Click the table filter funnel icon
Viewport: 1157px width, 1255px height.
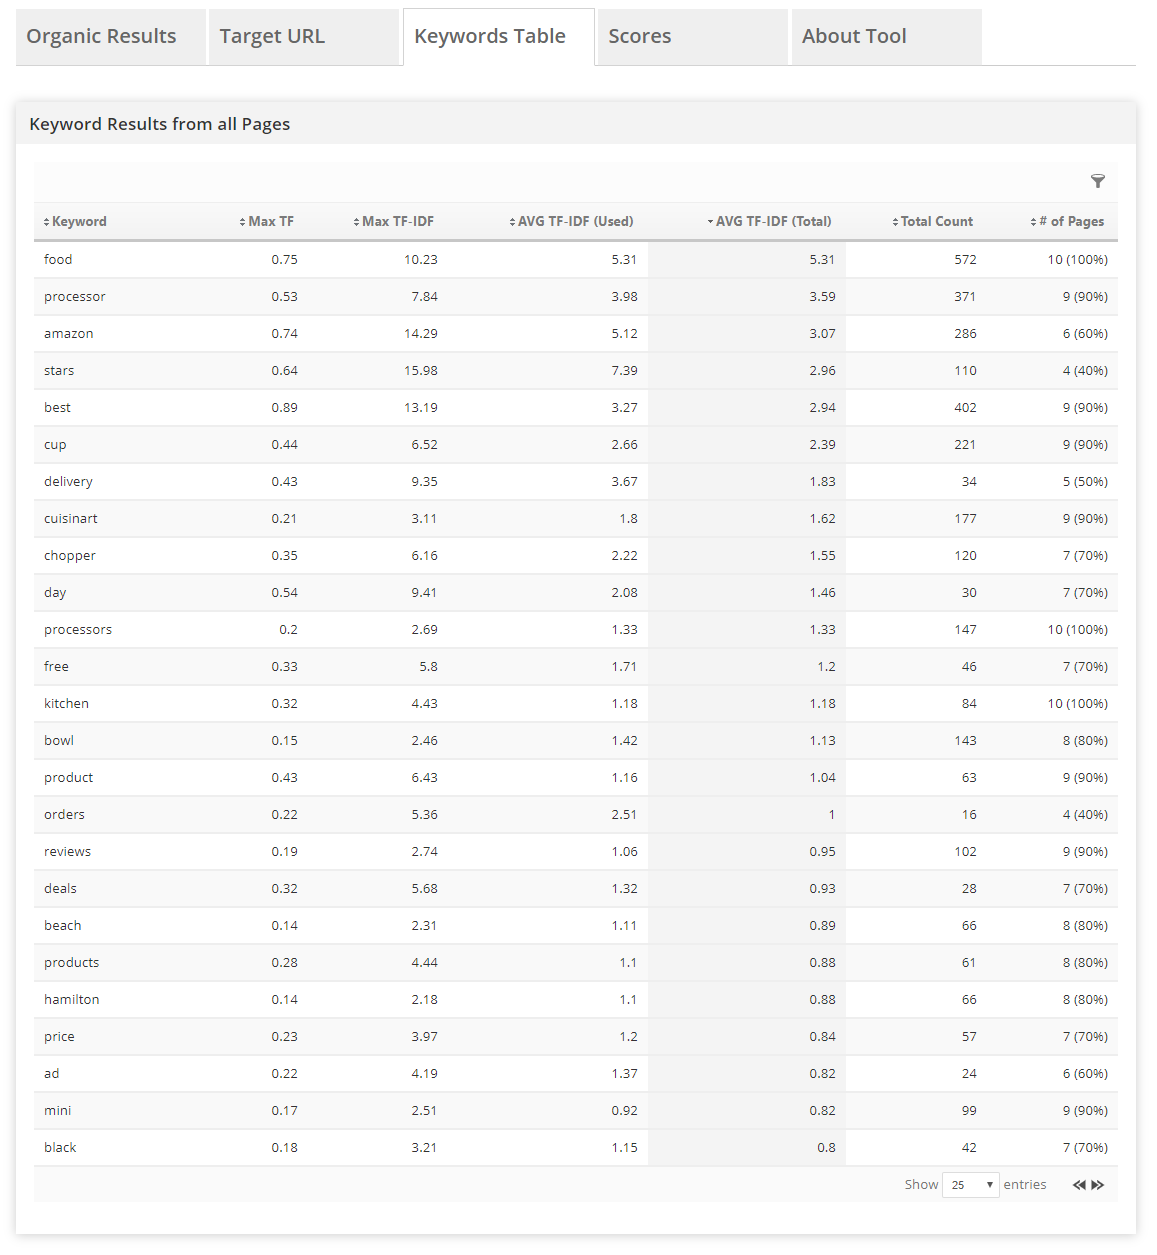point(1097,181)
